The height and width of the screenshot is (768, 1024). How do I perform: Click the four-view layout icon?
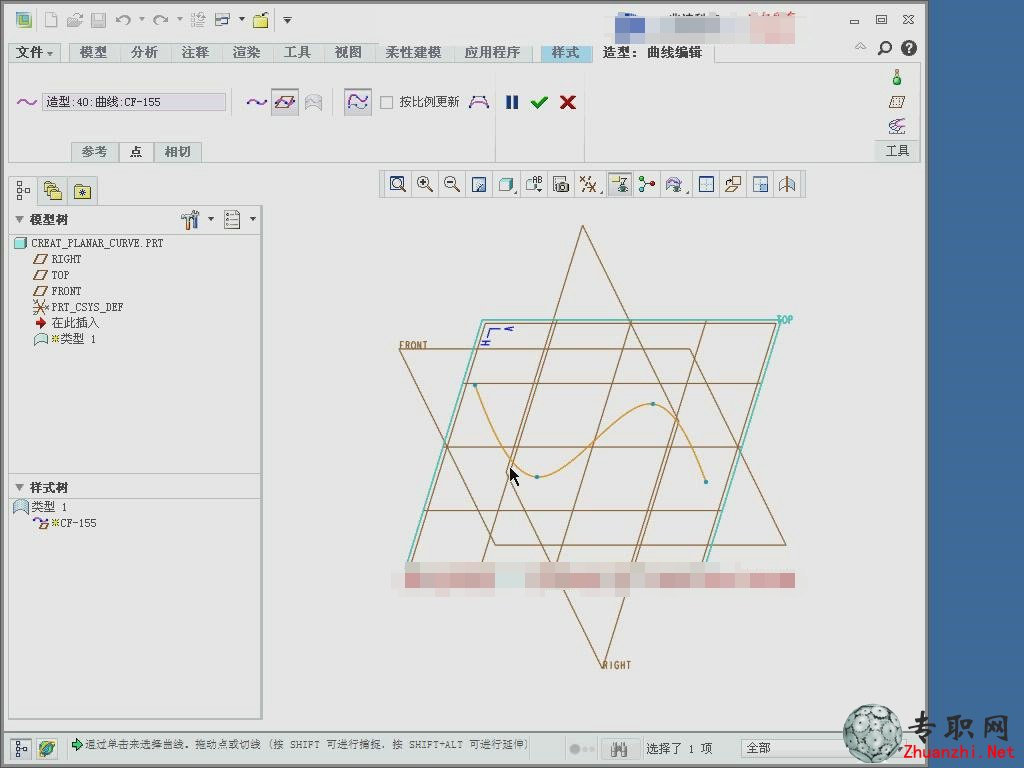pos(760,184)
